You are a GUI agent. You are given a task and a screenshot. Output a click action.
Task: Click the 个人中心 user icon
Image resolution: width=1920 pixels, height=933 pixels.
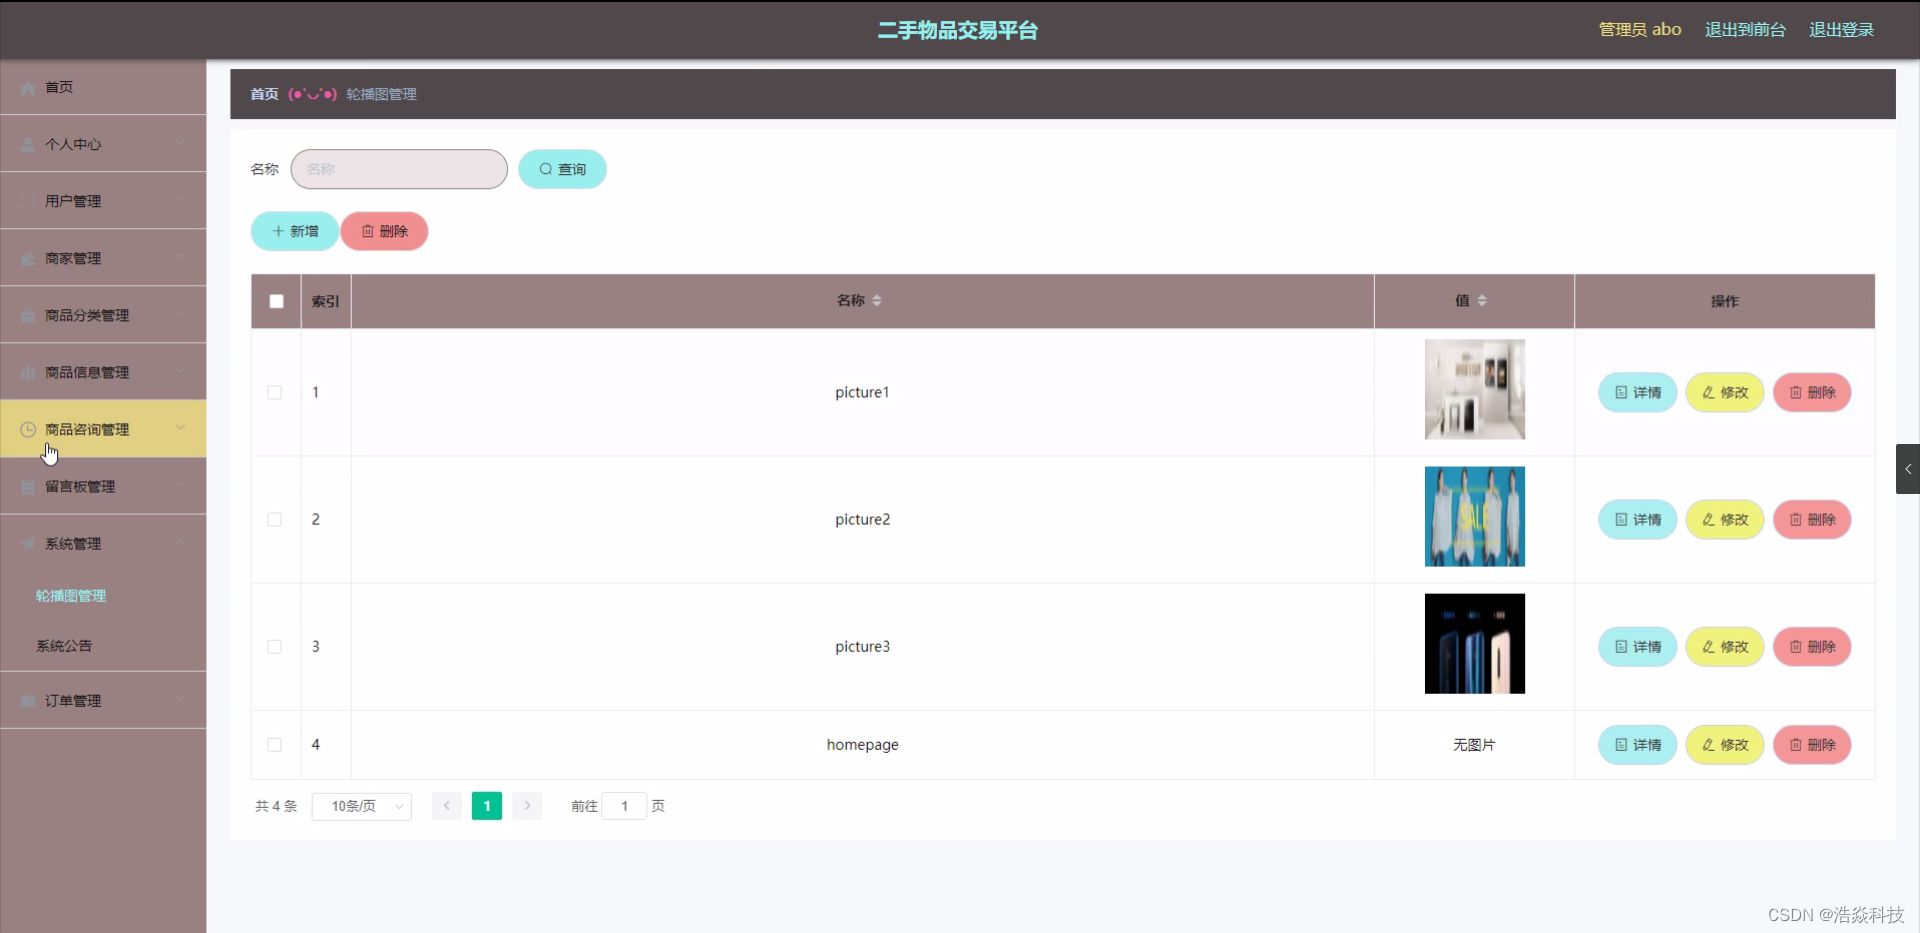coord(27,144)
